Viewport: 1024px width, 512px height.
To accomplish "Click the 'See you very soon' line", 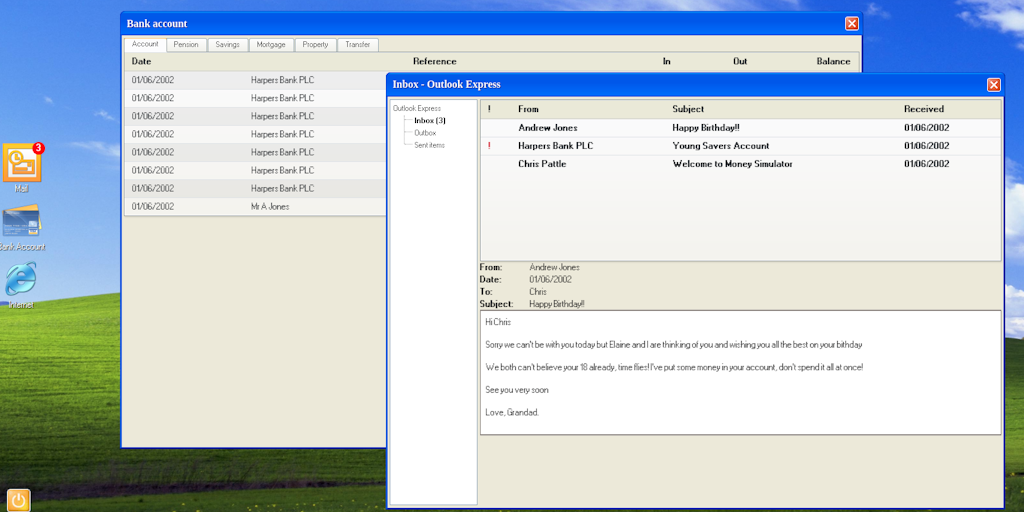I will click(x=517, y=390).
